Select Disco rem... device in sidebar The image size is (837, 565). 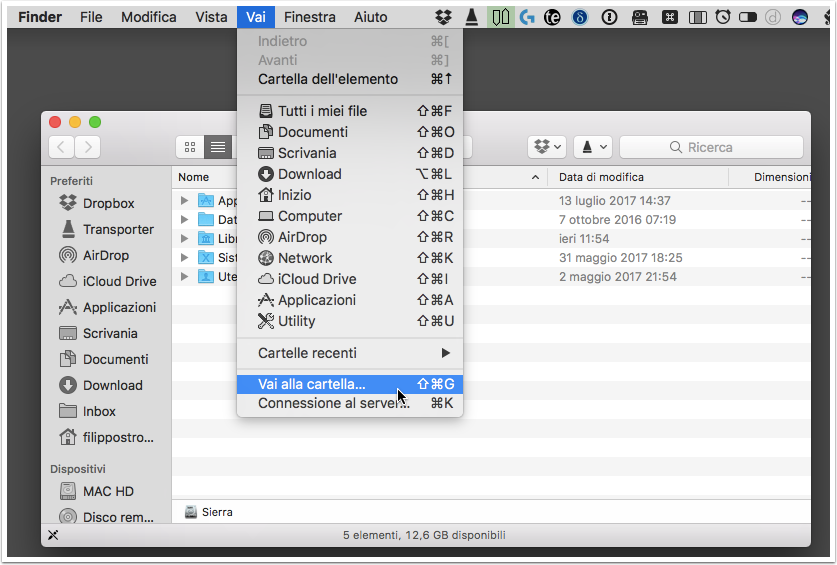(106, 517)
